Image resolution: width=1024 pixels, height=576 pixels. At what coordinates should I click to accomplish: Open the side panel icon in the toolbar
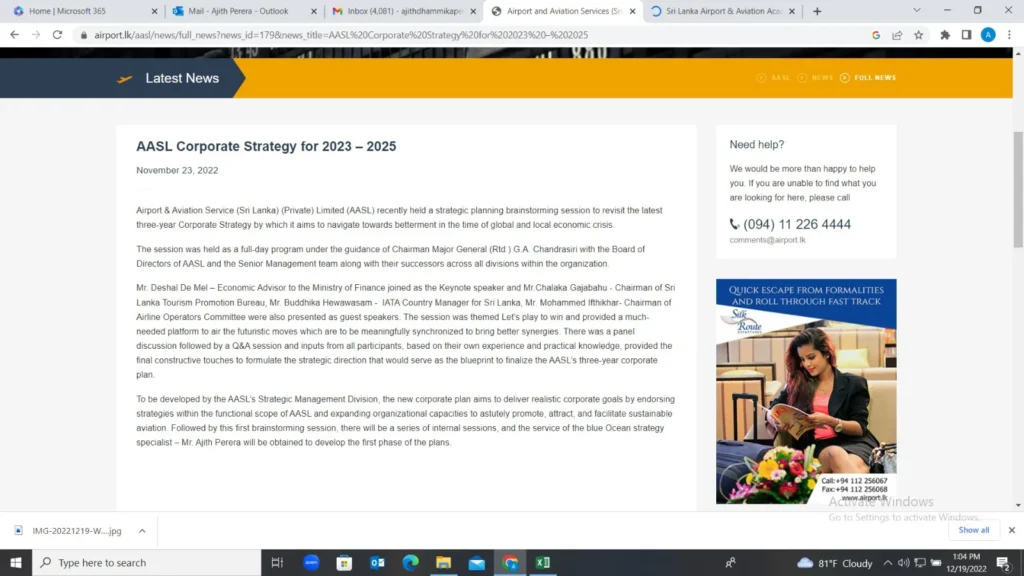966,34
